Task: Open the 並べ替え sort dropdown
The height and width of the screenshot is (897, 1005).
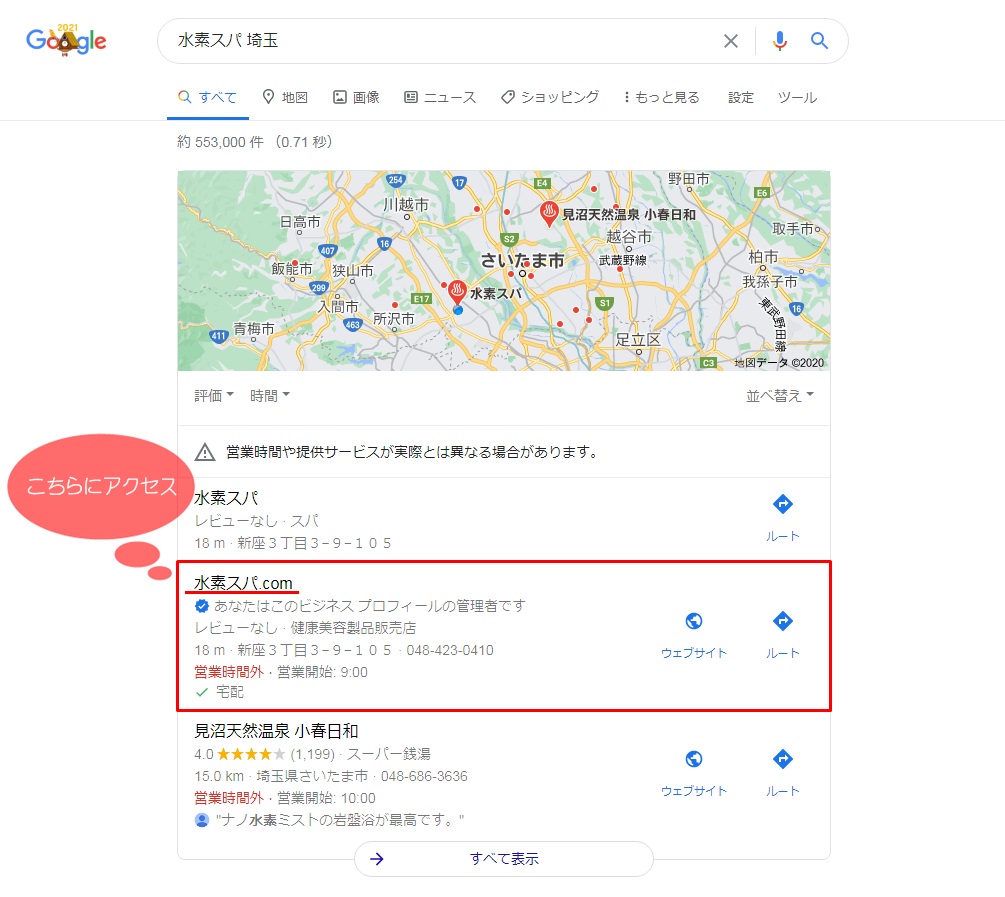Action: (x=779, y=396)
